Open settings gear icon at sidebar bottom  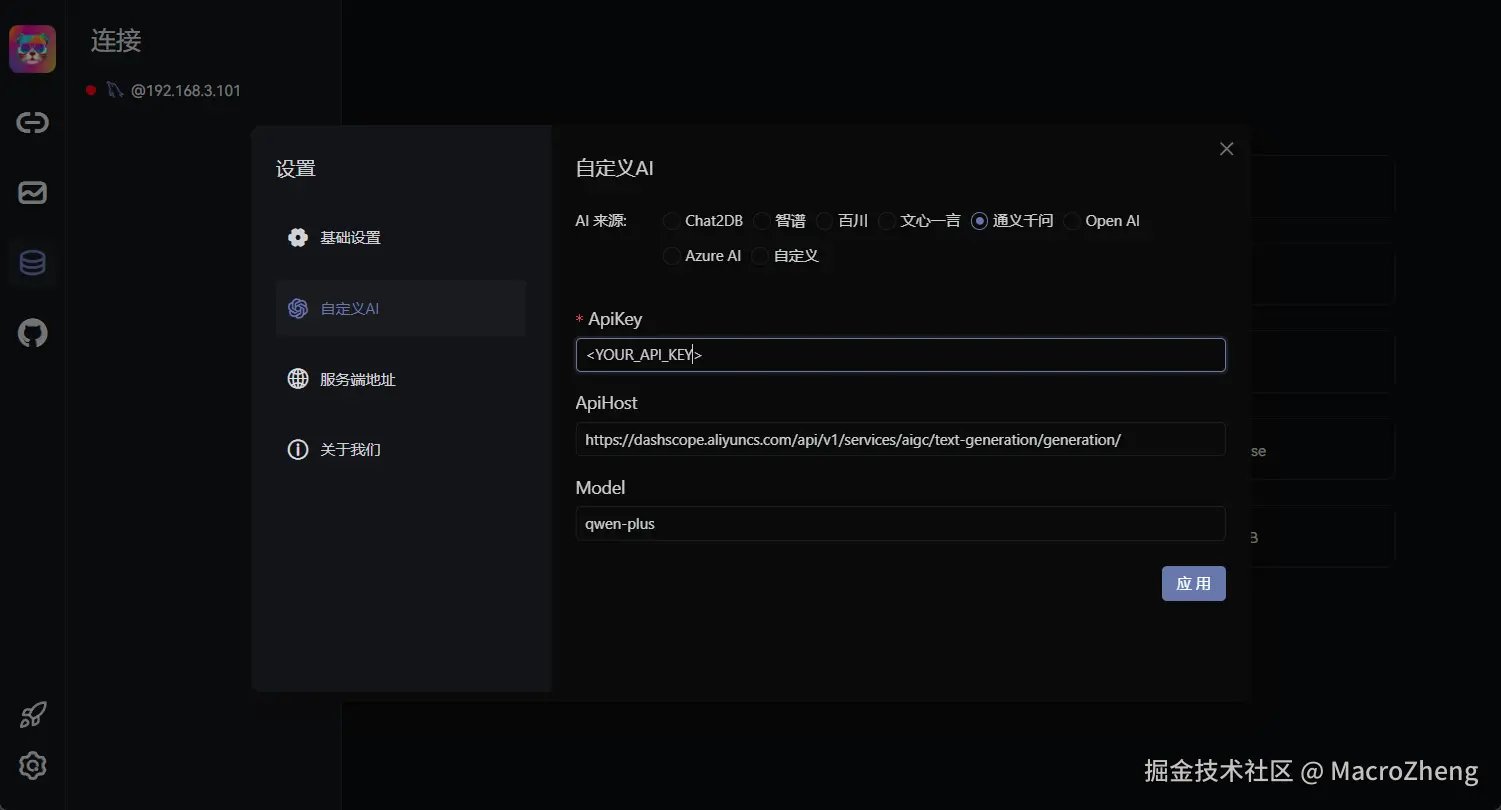(32, 766)
